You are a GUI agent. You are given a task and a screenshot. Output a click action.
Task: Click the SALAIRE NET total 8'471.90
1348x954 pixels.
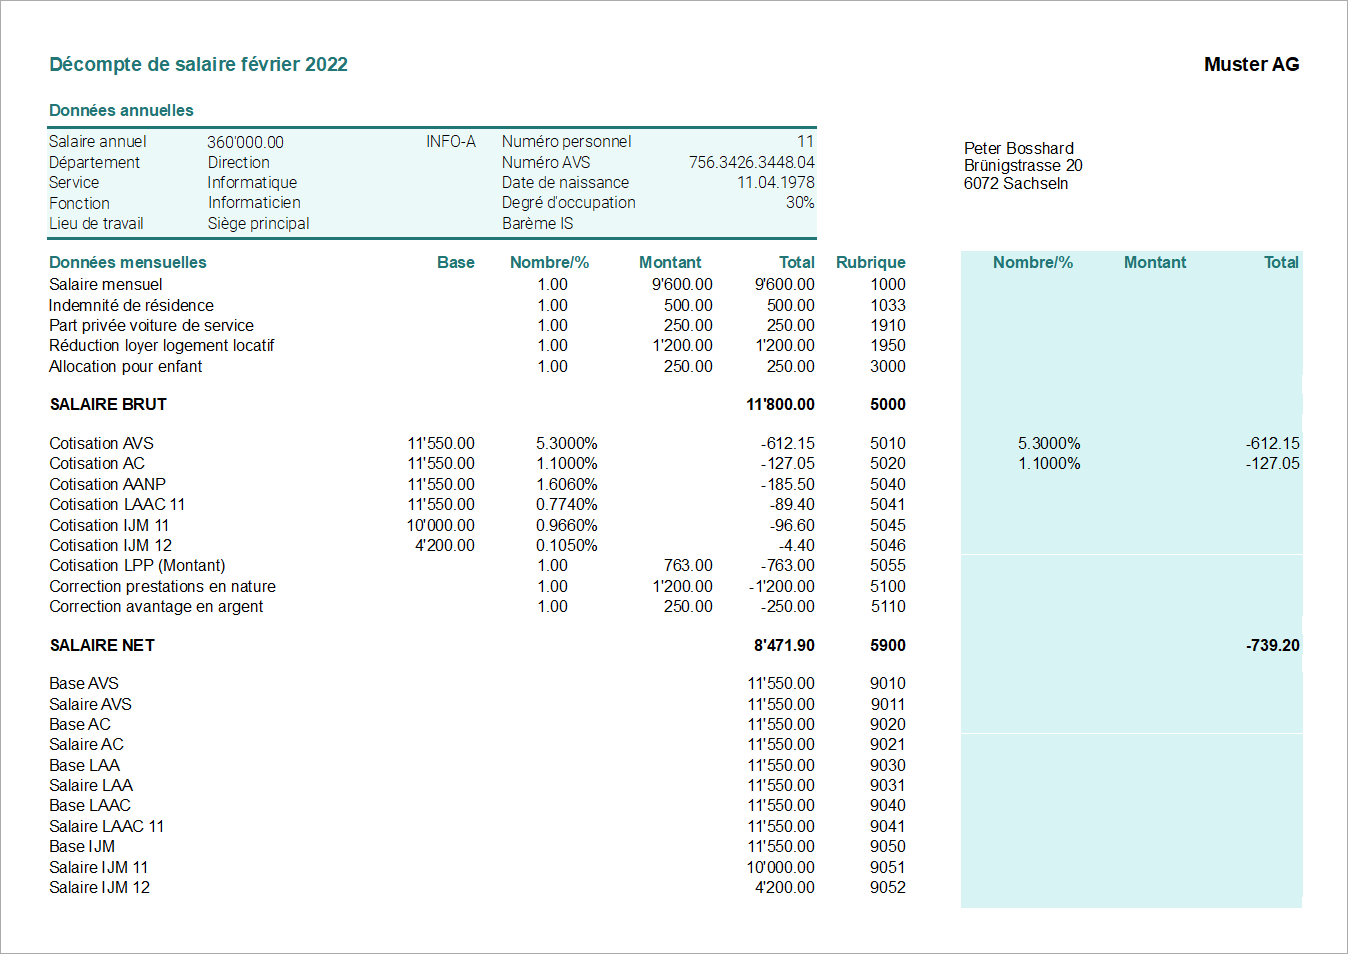(784, 646)
